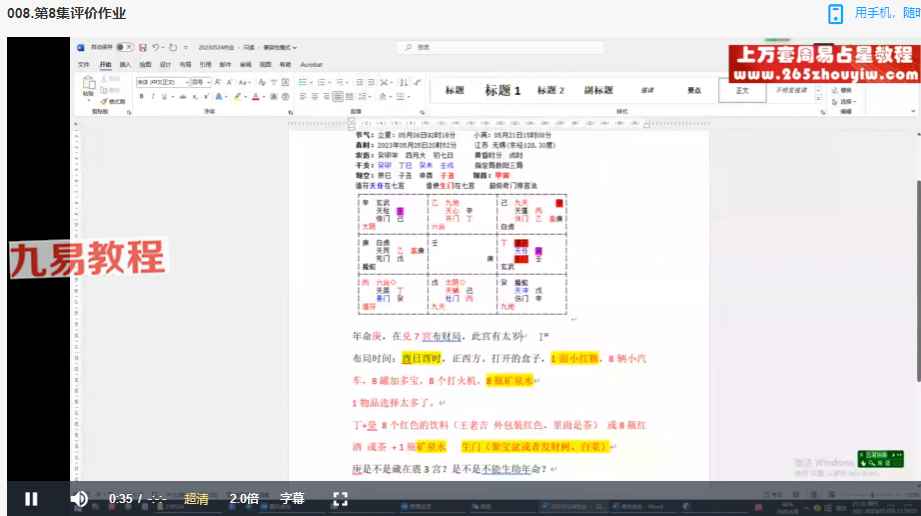Expand the Styles gallery
The width and height of the screenshot is (921, 516).
pyautogui.click(x=819, y=99)
